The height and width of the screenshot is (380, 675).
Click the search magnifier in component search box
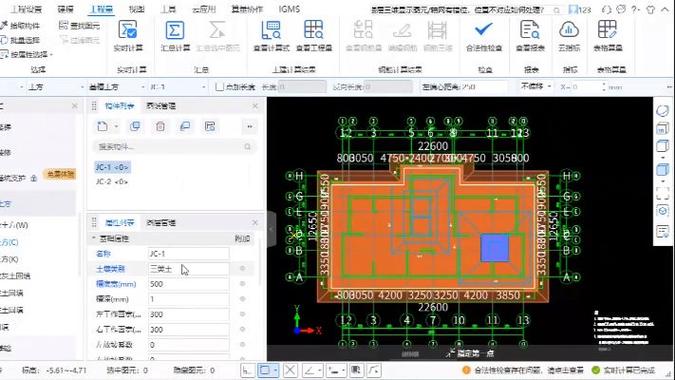(248, 147)
